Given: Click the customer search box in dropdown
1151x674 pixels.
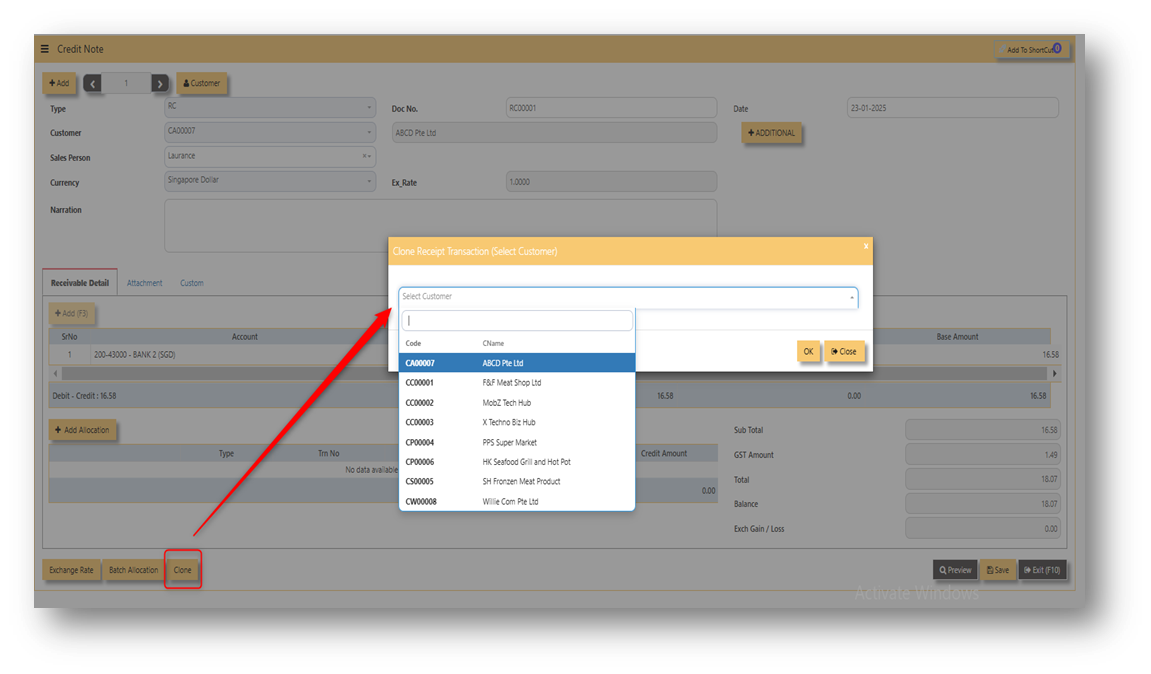Looking at the screenshot, I should pos(517,321).
